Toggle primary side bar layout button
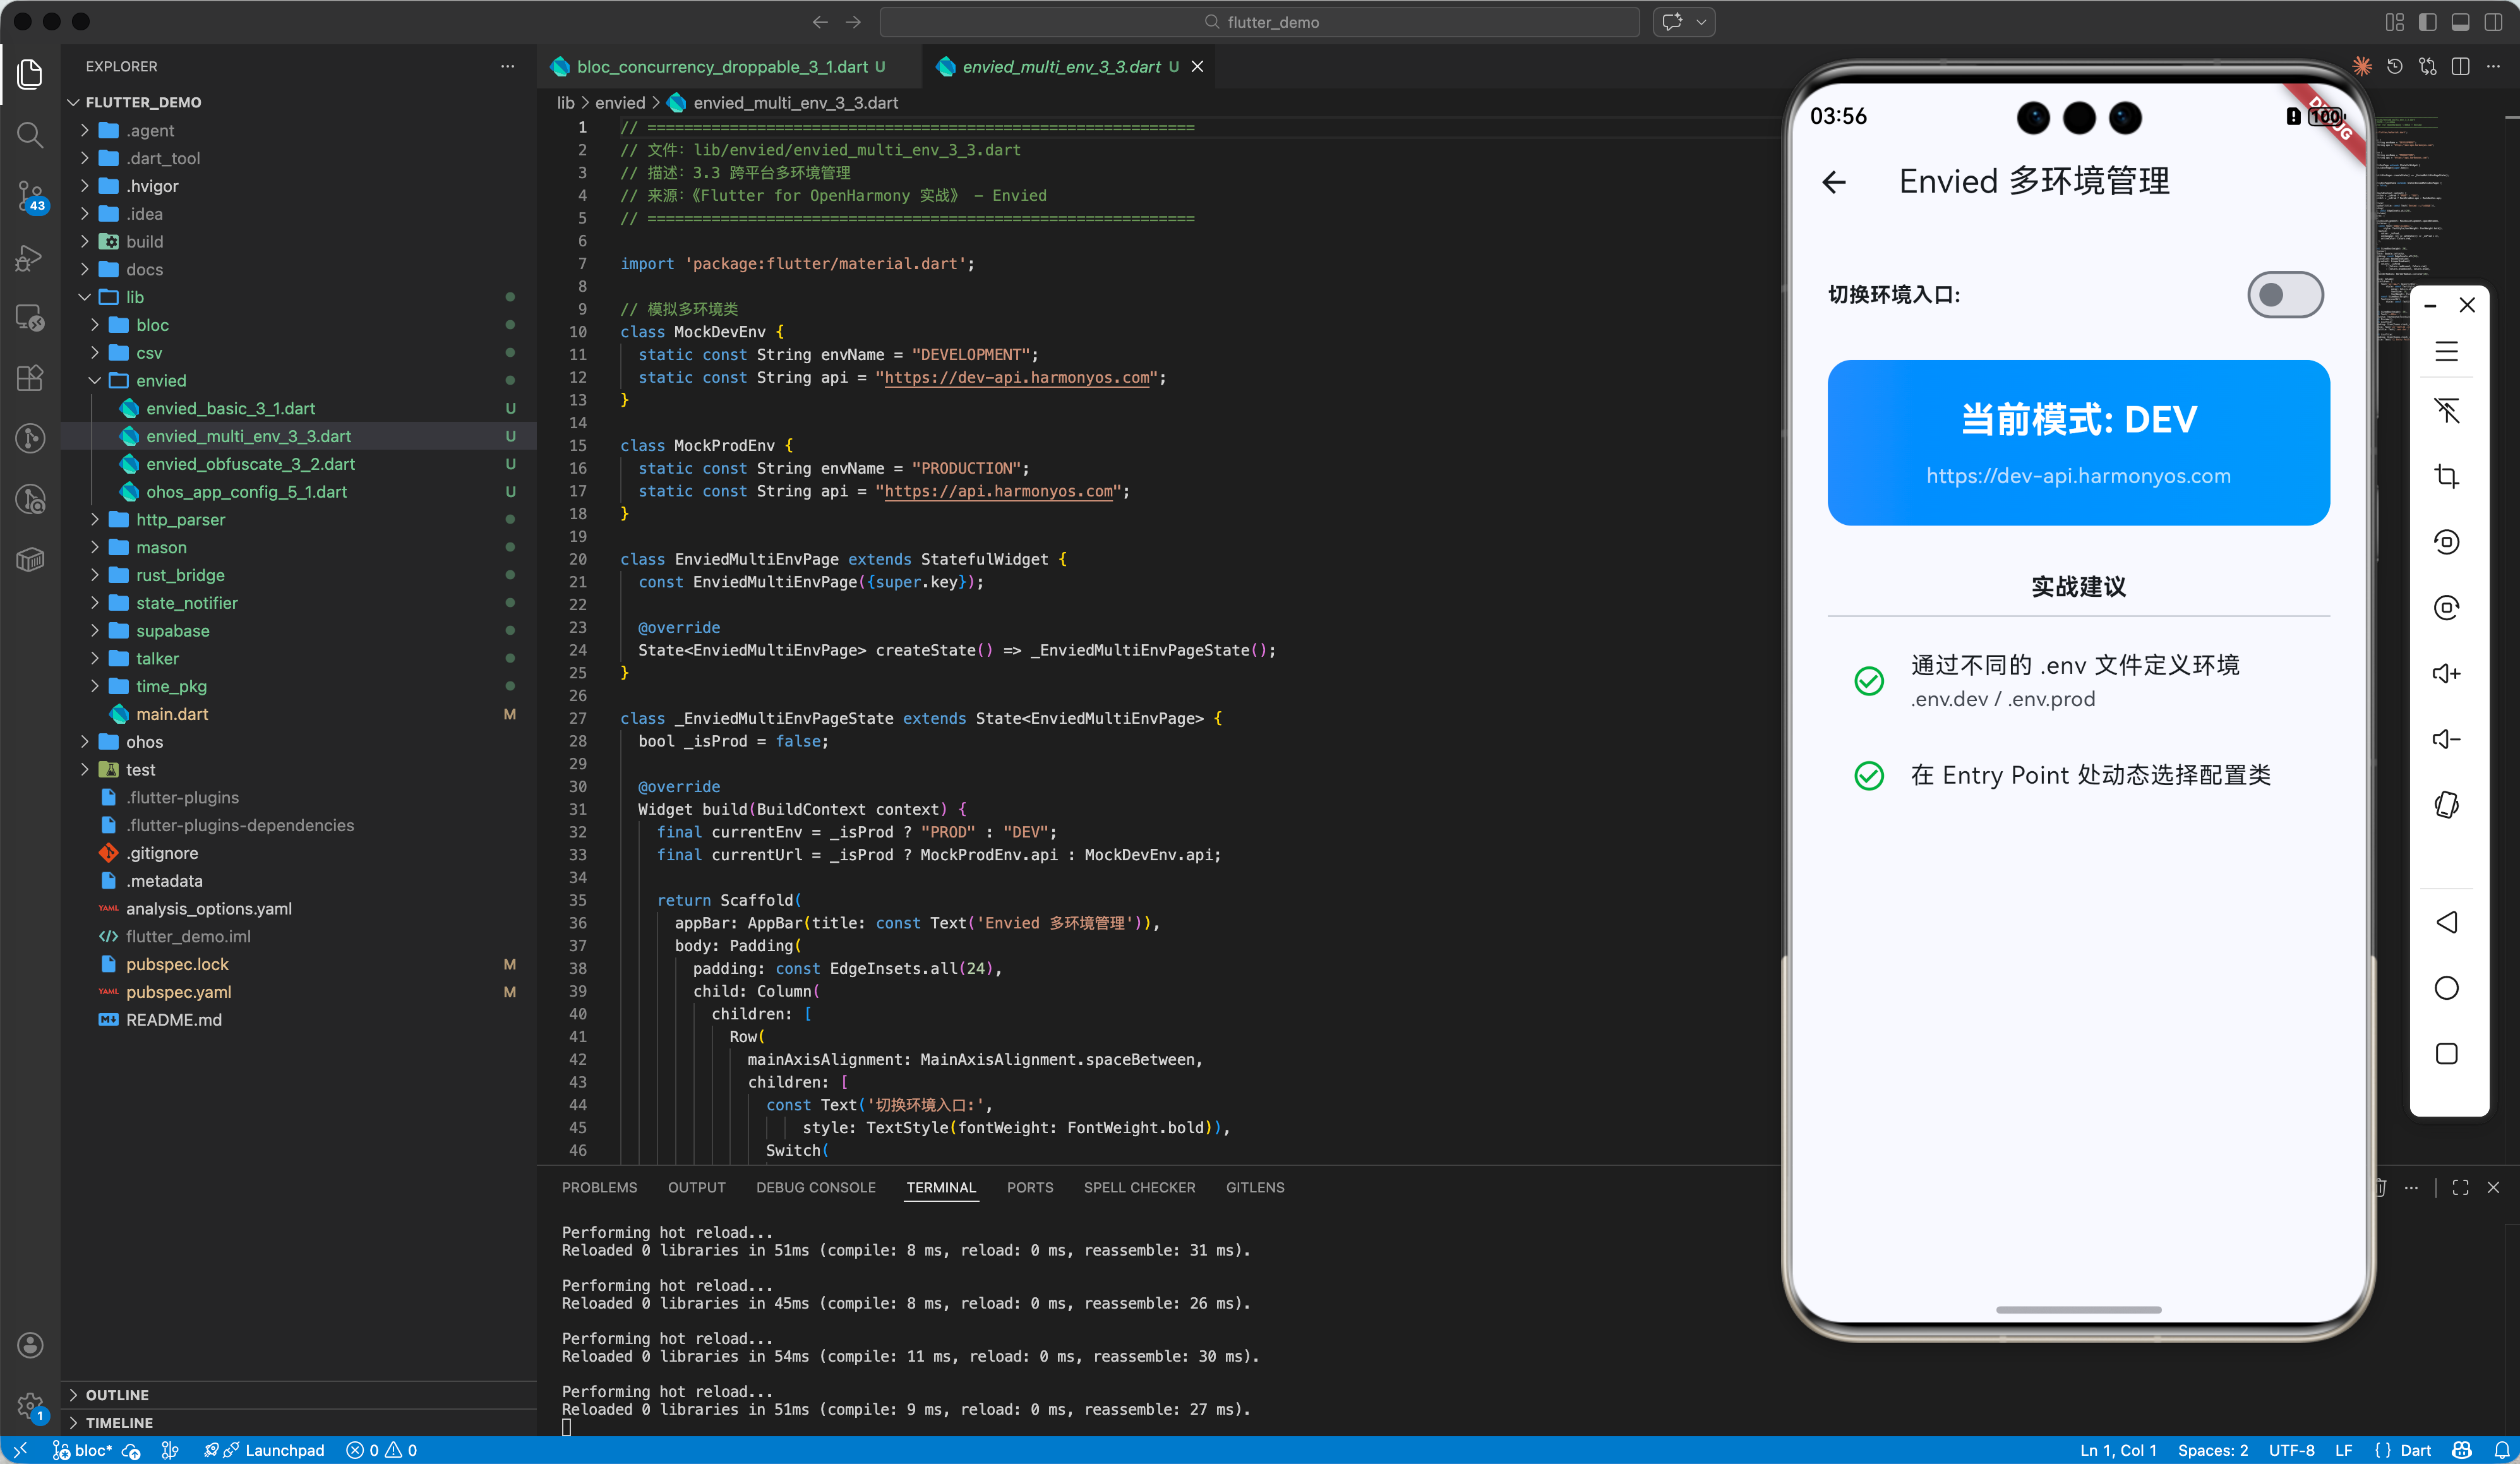 pos(2427,22)
